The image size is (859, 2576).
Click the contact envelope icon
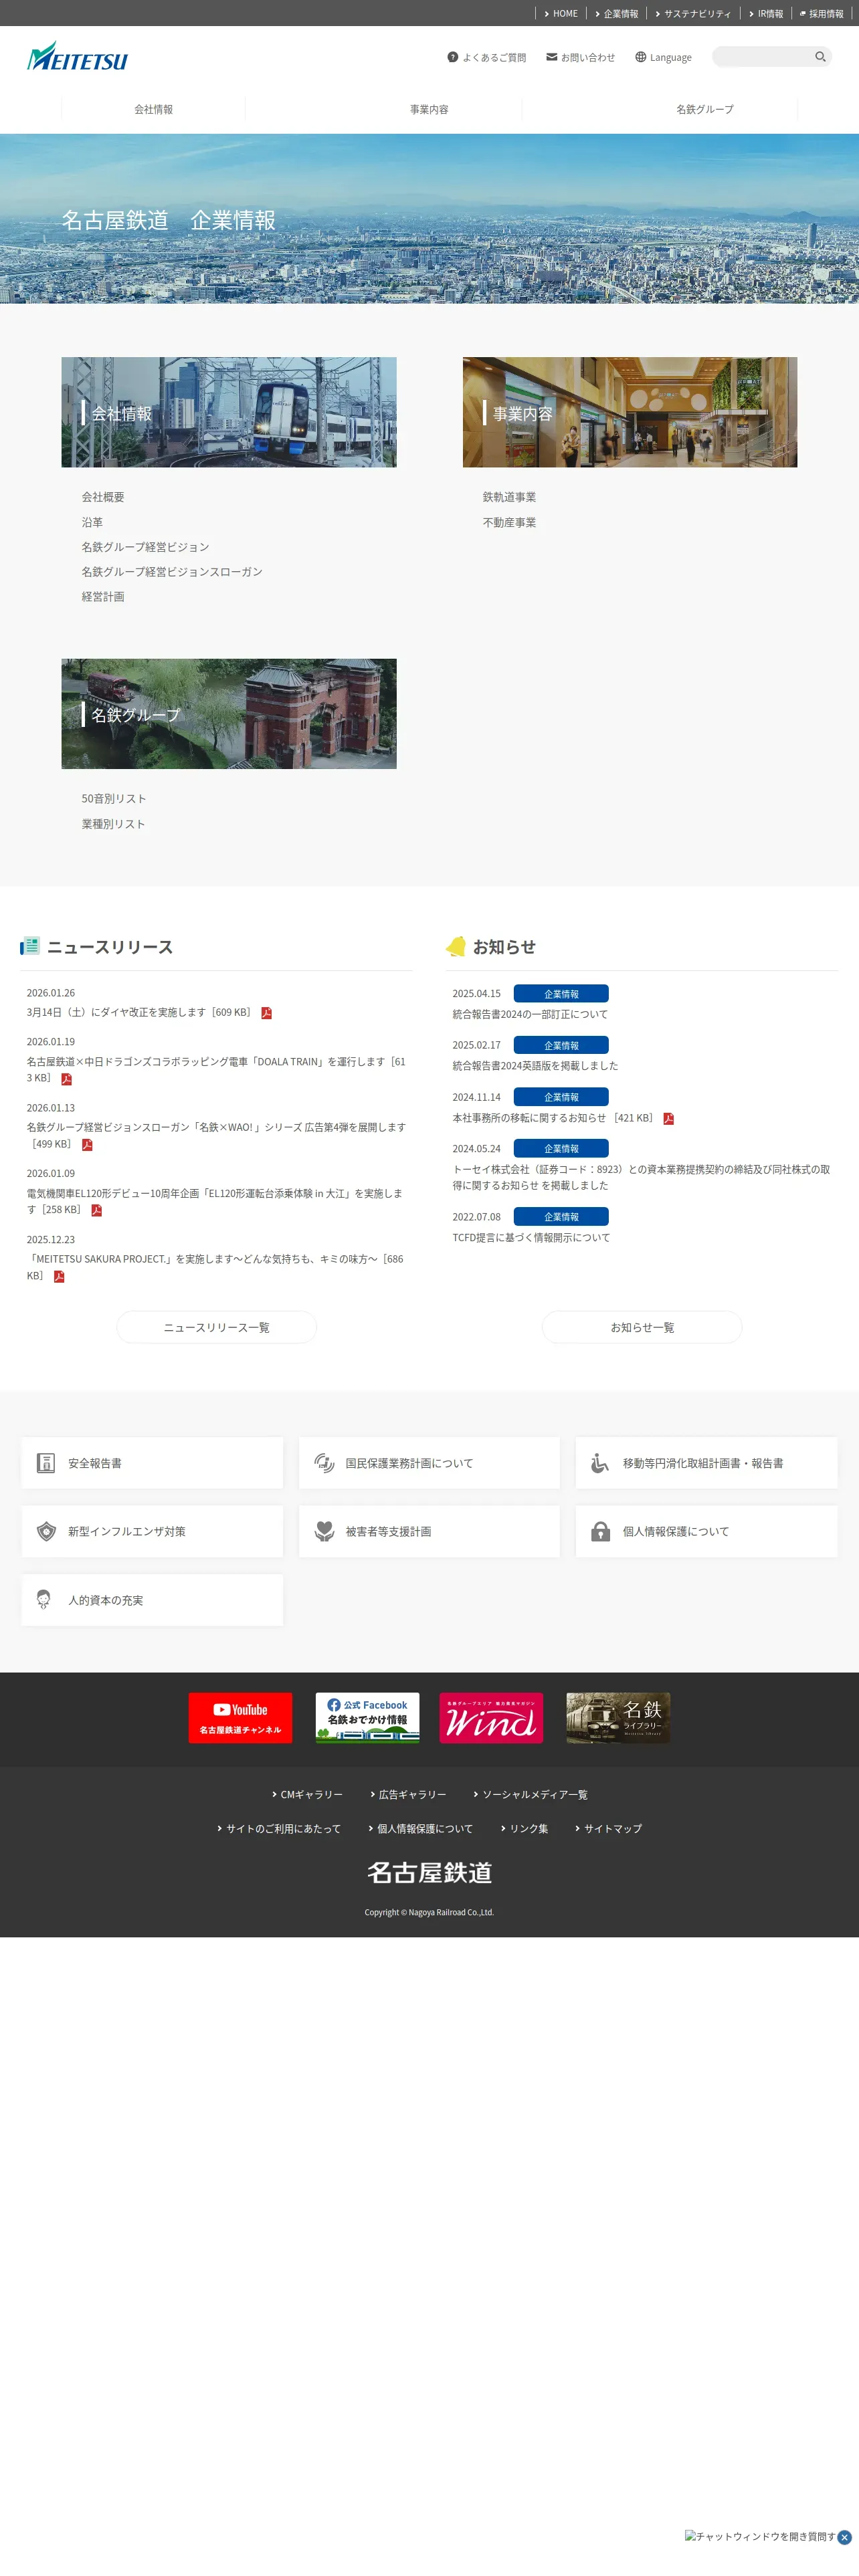pyautogui.click(x=551, y=57)
